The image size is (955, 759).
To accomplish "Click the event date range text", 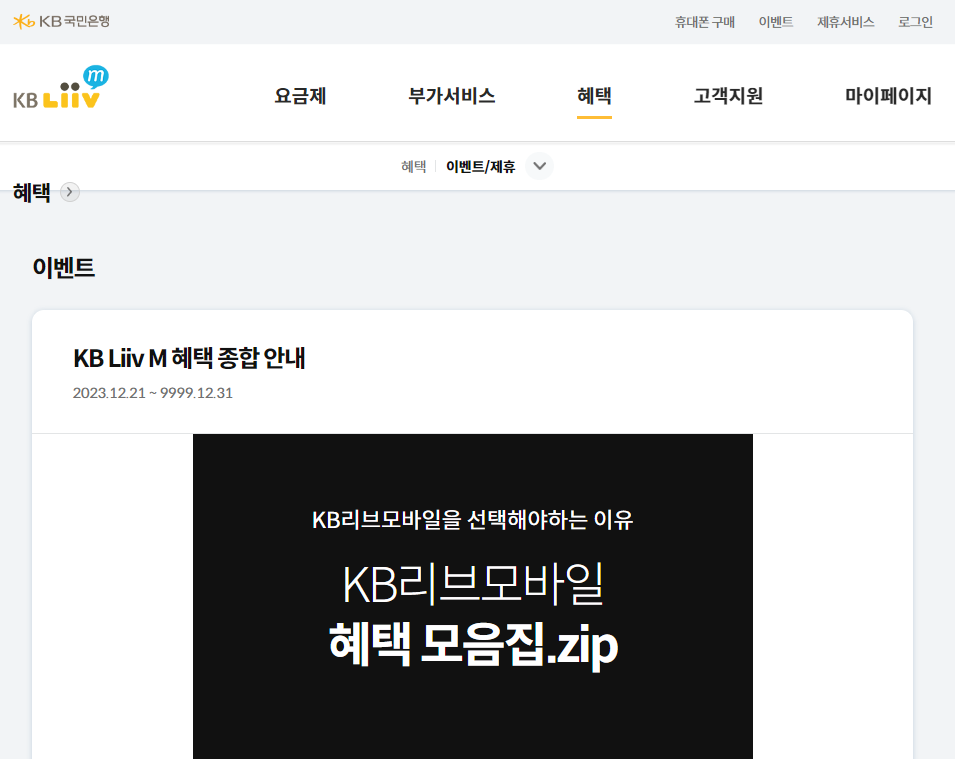I will click(152, 393).
